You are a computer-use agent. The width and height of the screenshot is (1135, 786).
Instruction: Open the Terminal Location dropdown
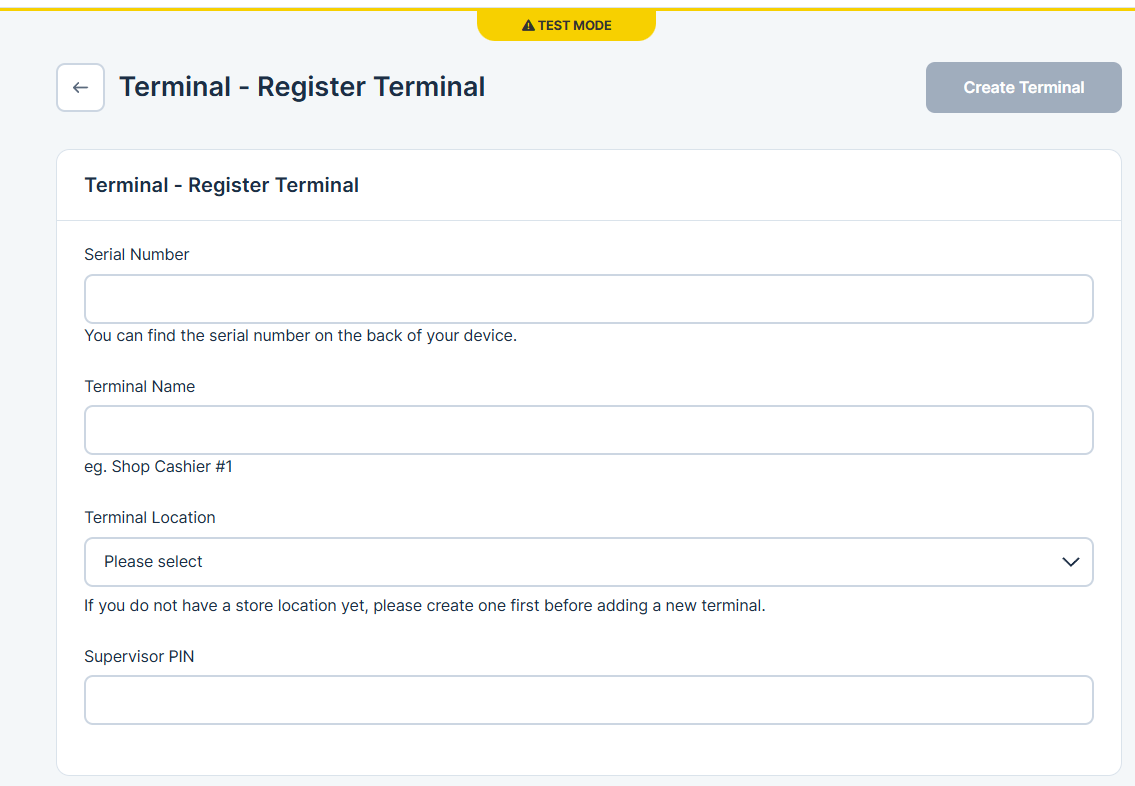click(x=588, y=562)
